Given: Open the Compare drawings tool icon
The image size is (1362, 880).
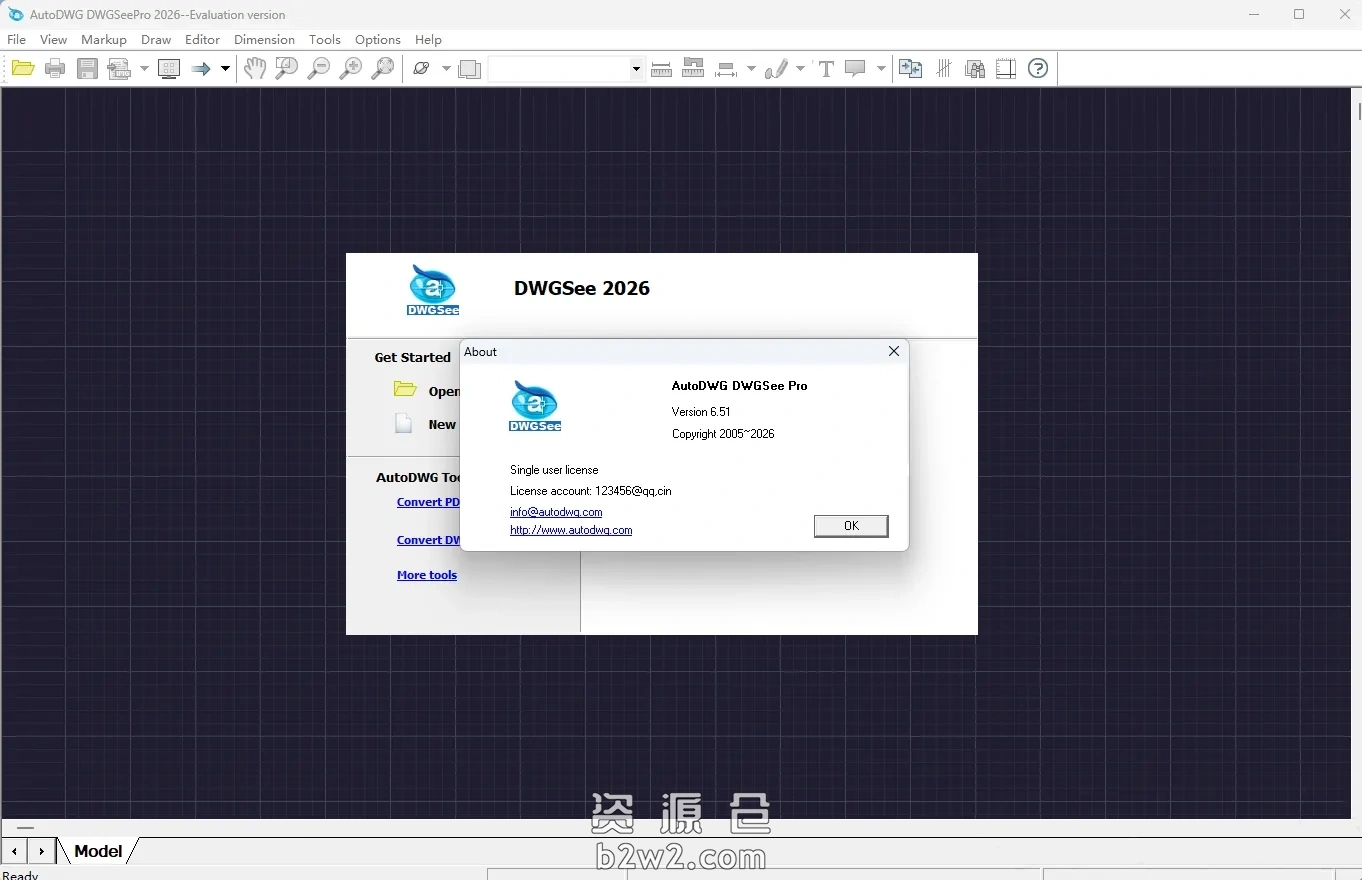Looking at the screenshot, I should [x=910, y=69].
